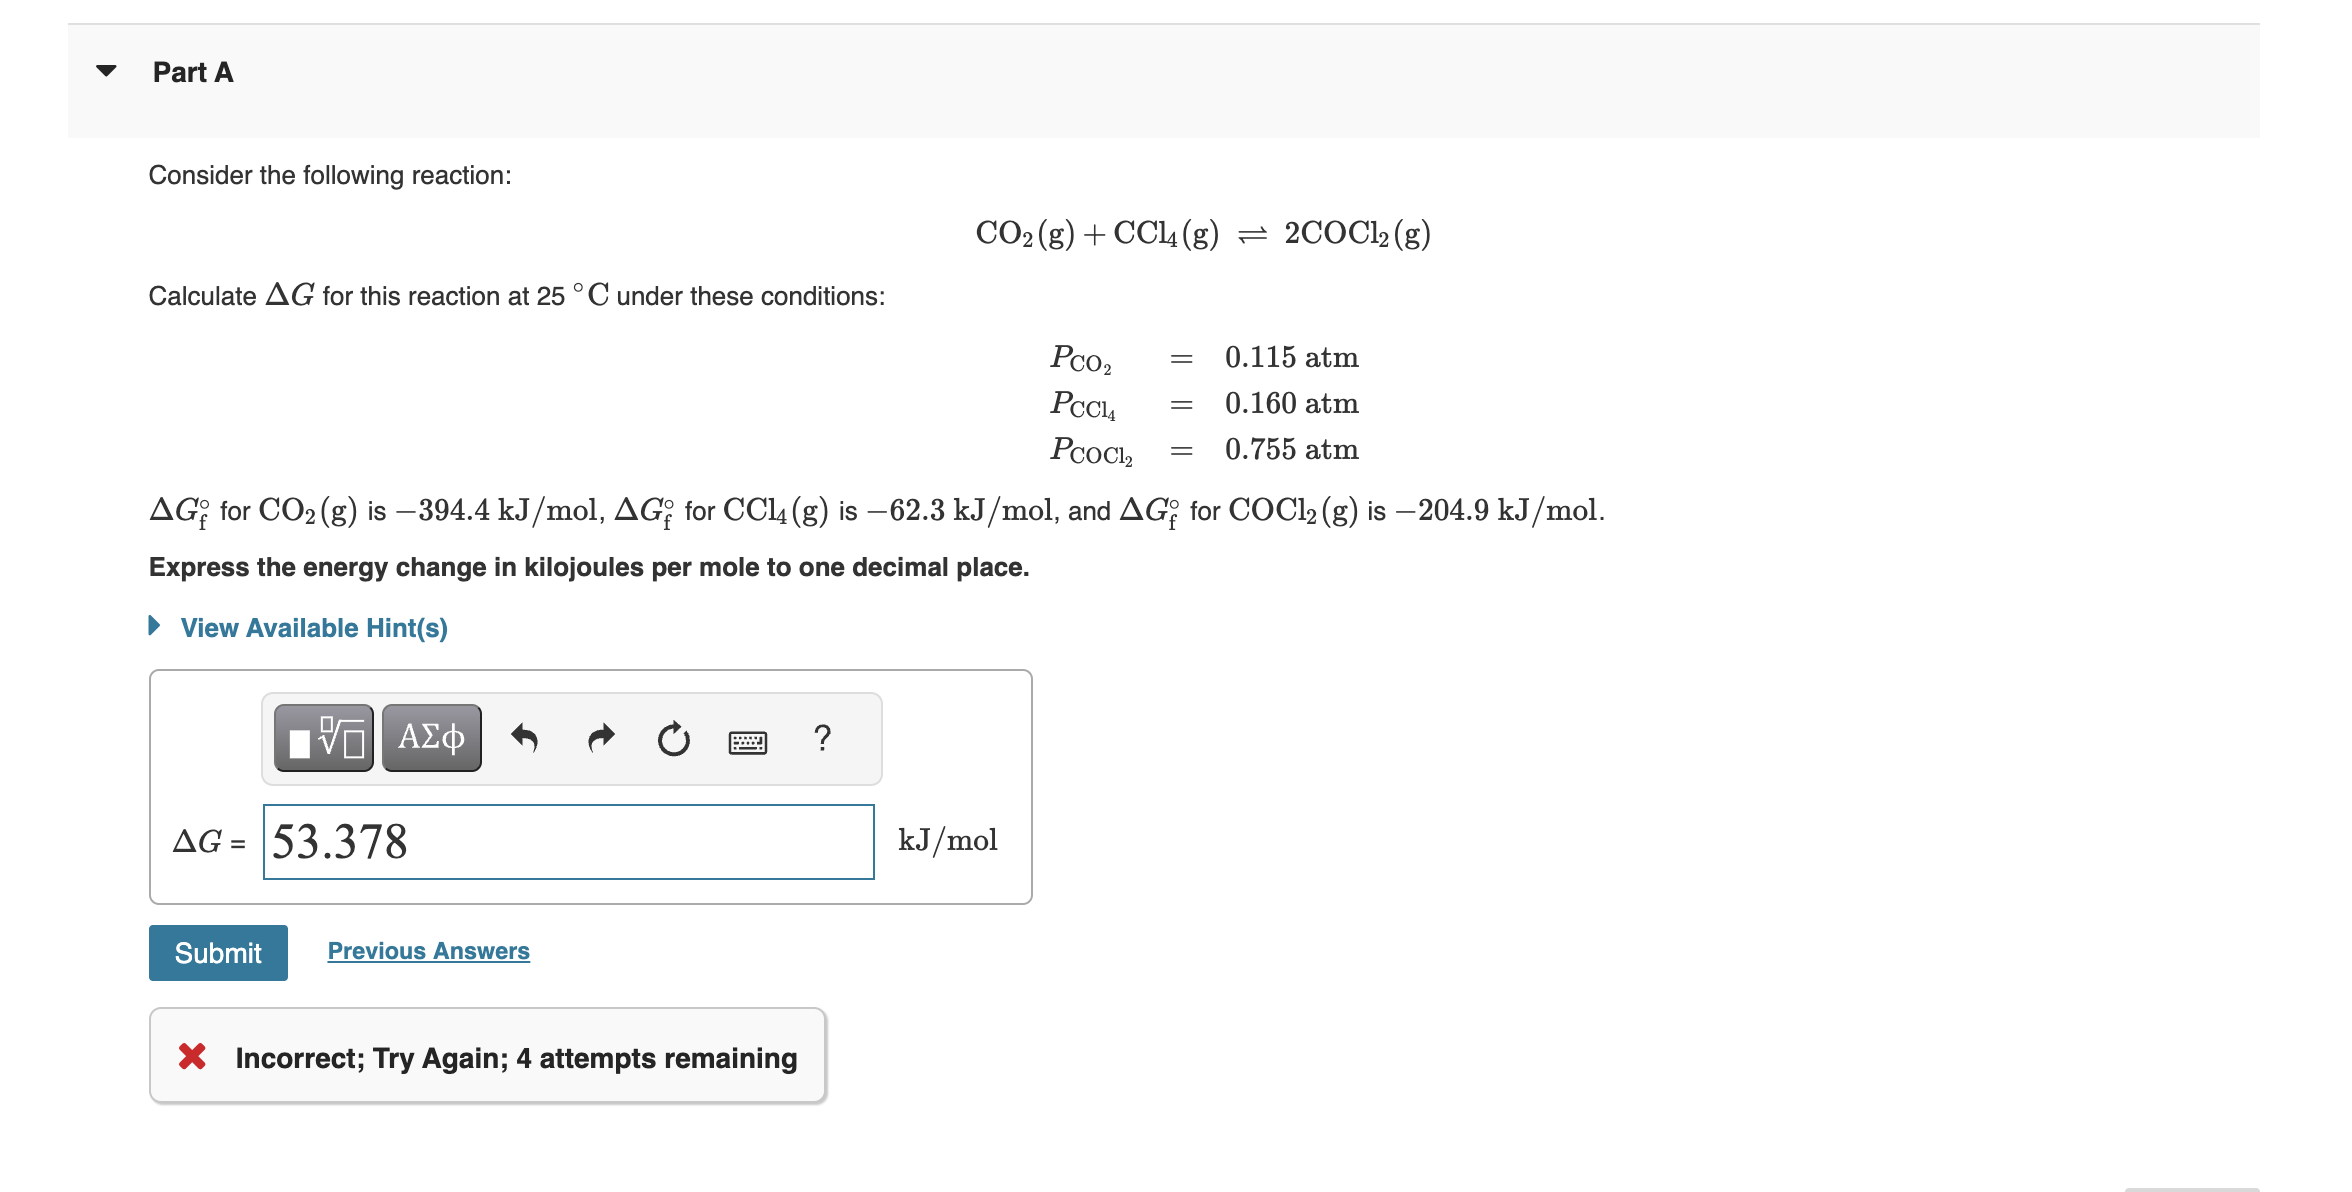
Task: Select the Part A header tab
Action: 191,71
